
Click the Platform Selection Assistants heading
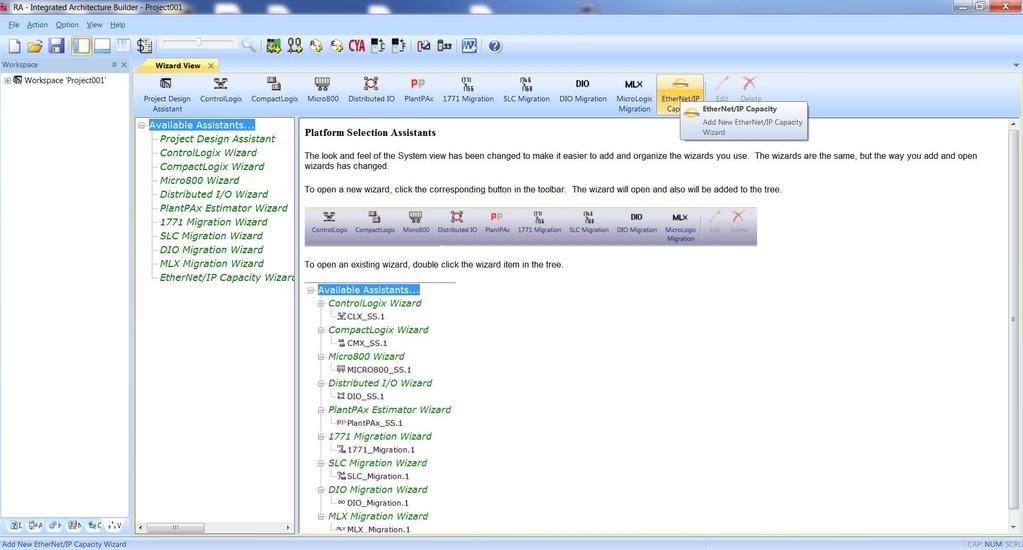pos(370,132)
